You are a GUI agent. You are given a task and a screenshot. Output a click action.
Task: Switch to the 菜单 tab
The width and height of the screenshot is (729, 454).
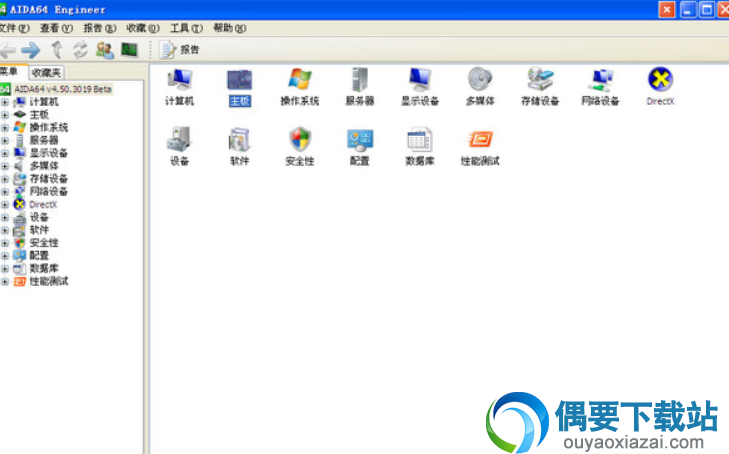point(11,72)
